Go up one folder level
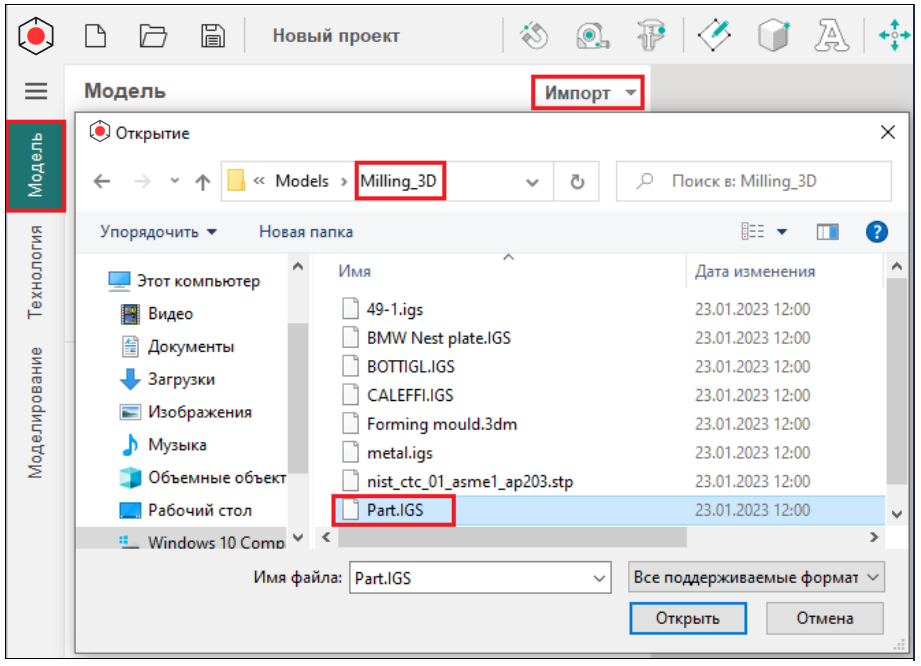This screenshot has width=921, height=666. pyautogui.click(x=203, y=182)
